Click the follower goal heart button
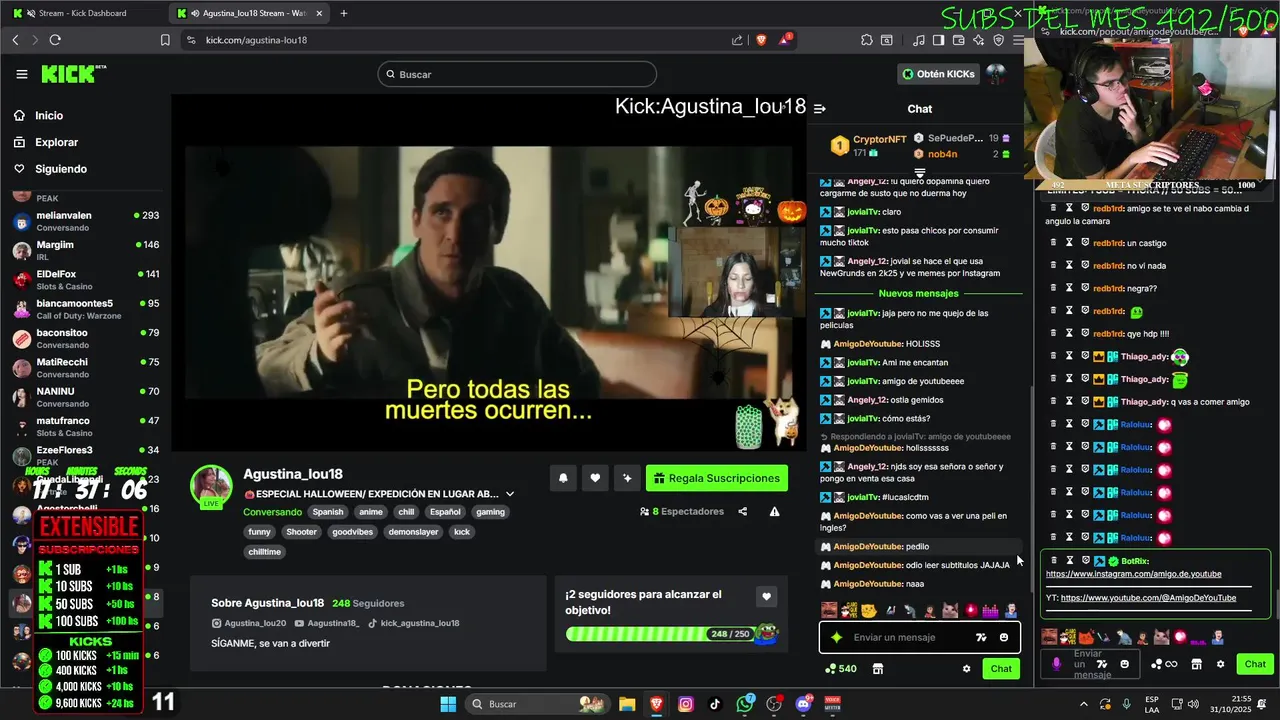 click(x=766, y=596)
